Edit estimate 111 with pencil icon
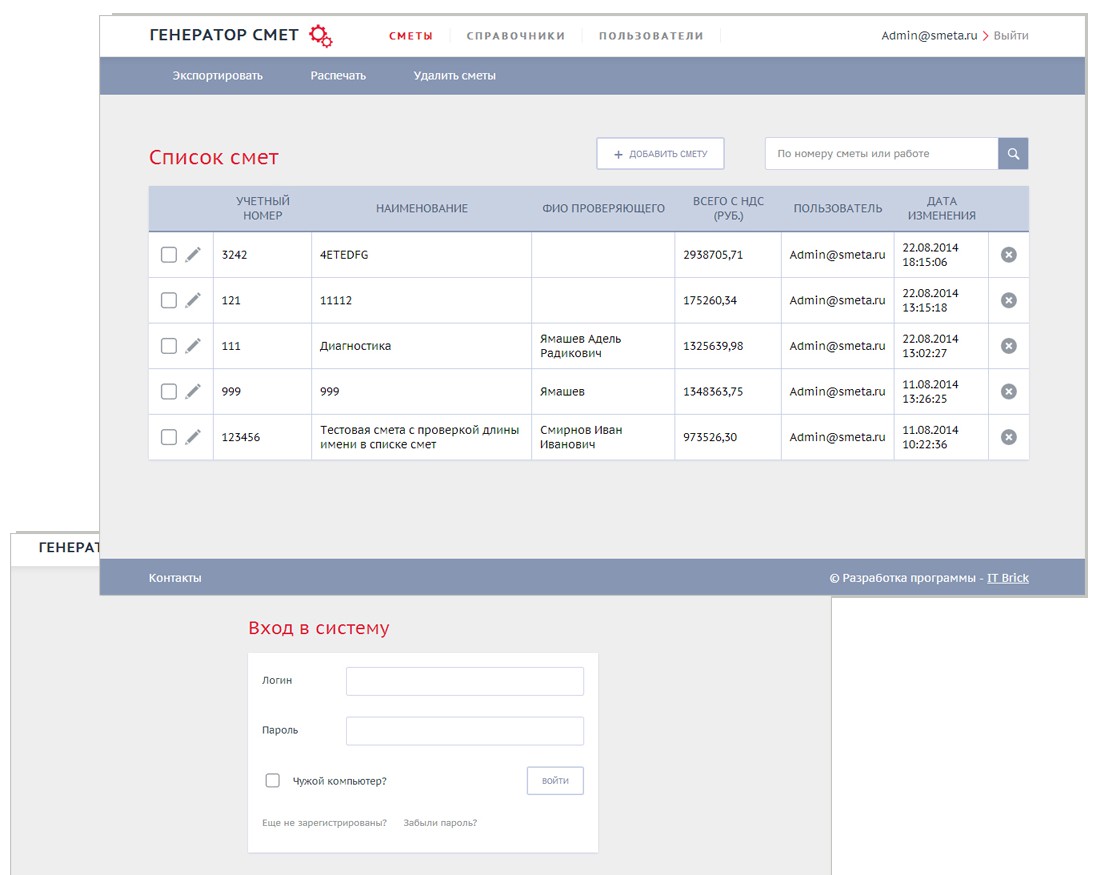The width and height of the screenshot is (1100, 875). click(x=193, y=346)
